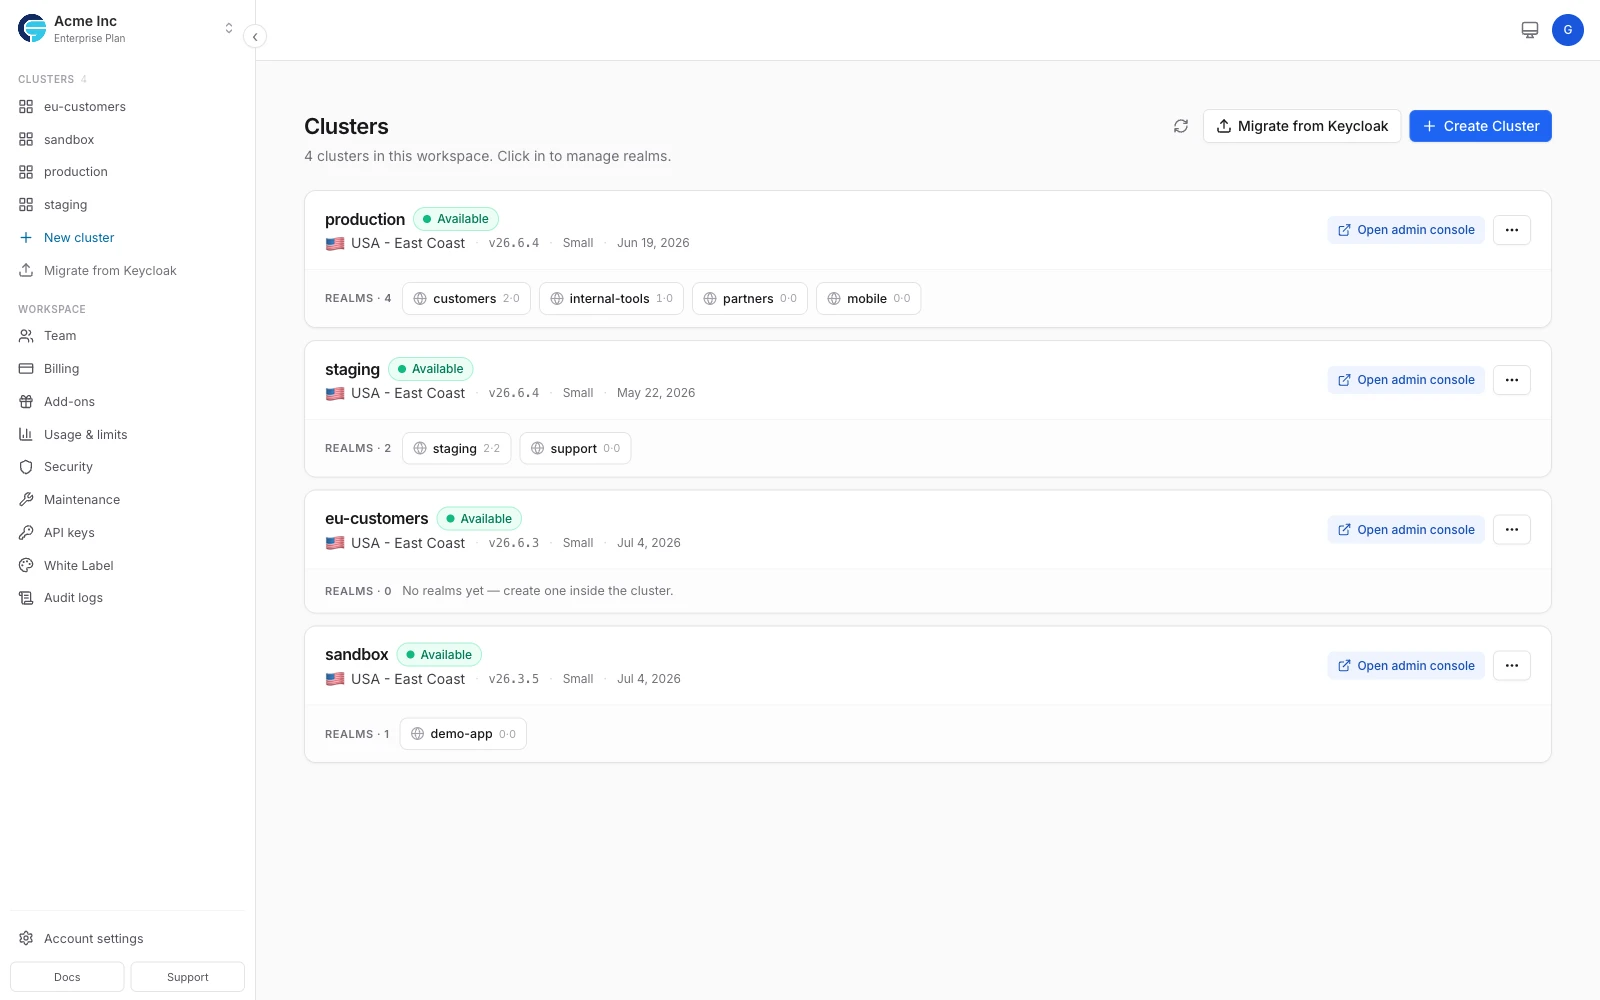Open Add-ons page
Screen dimensions: 1600x1000
click(128, 402)
